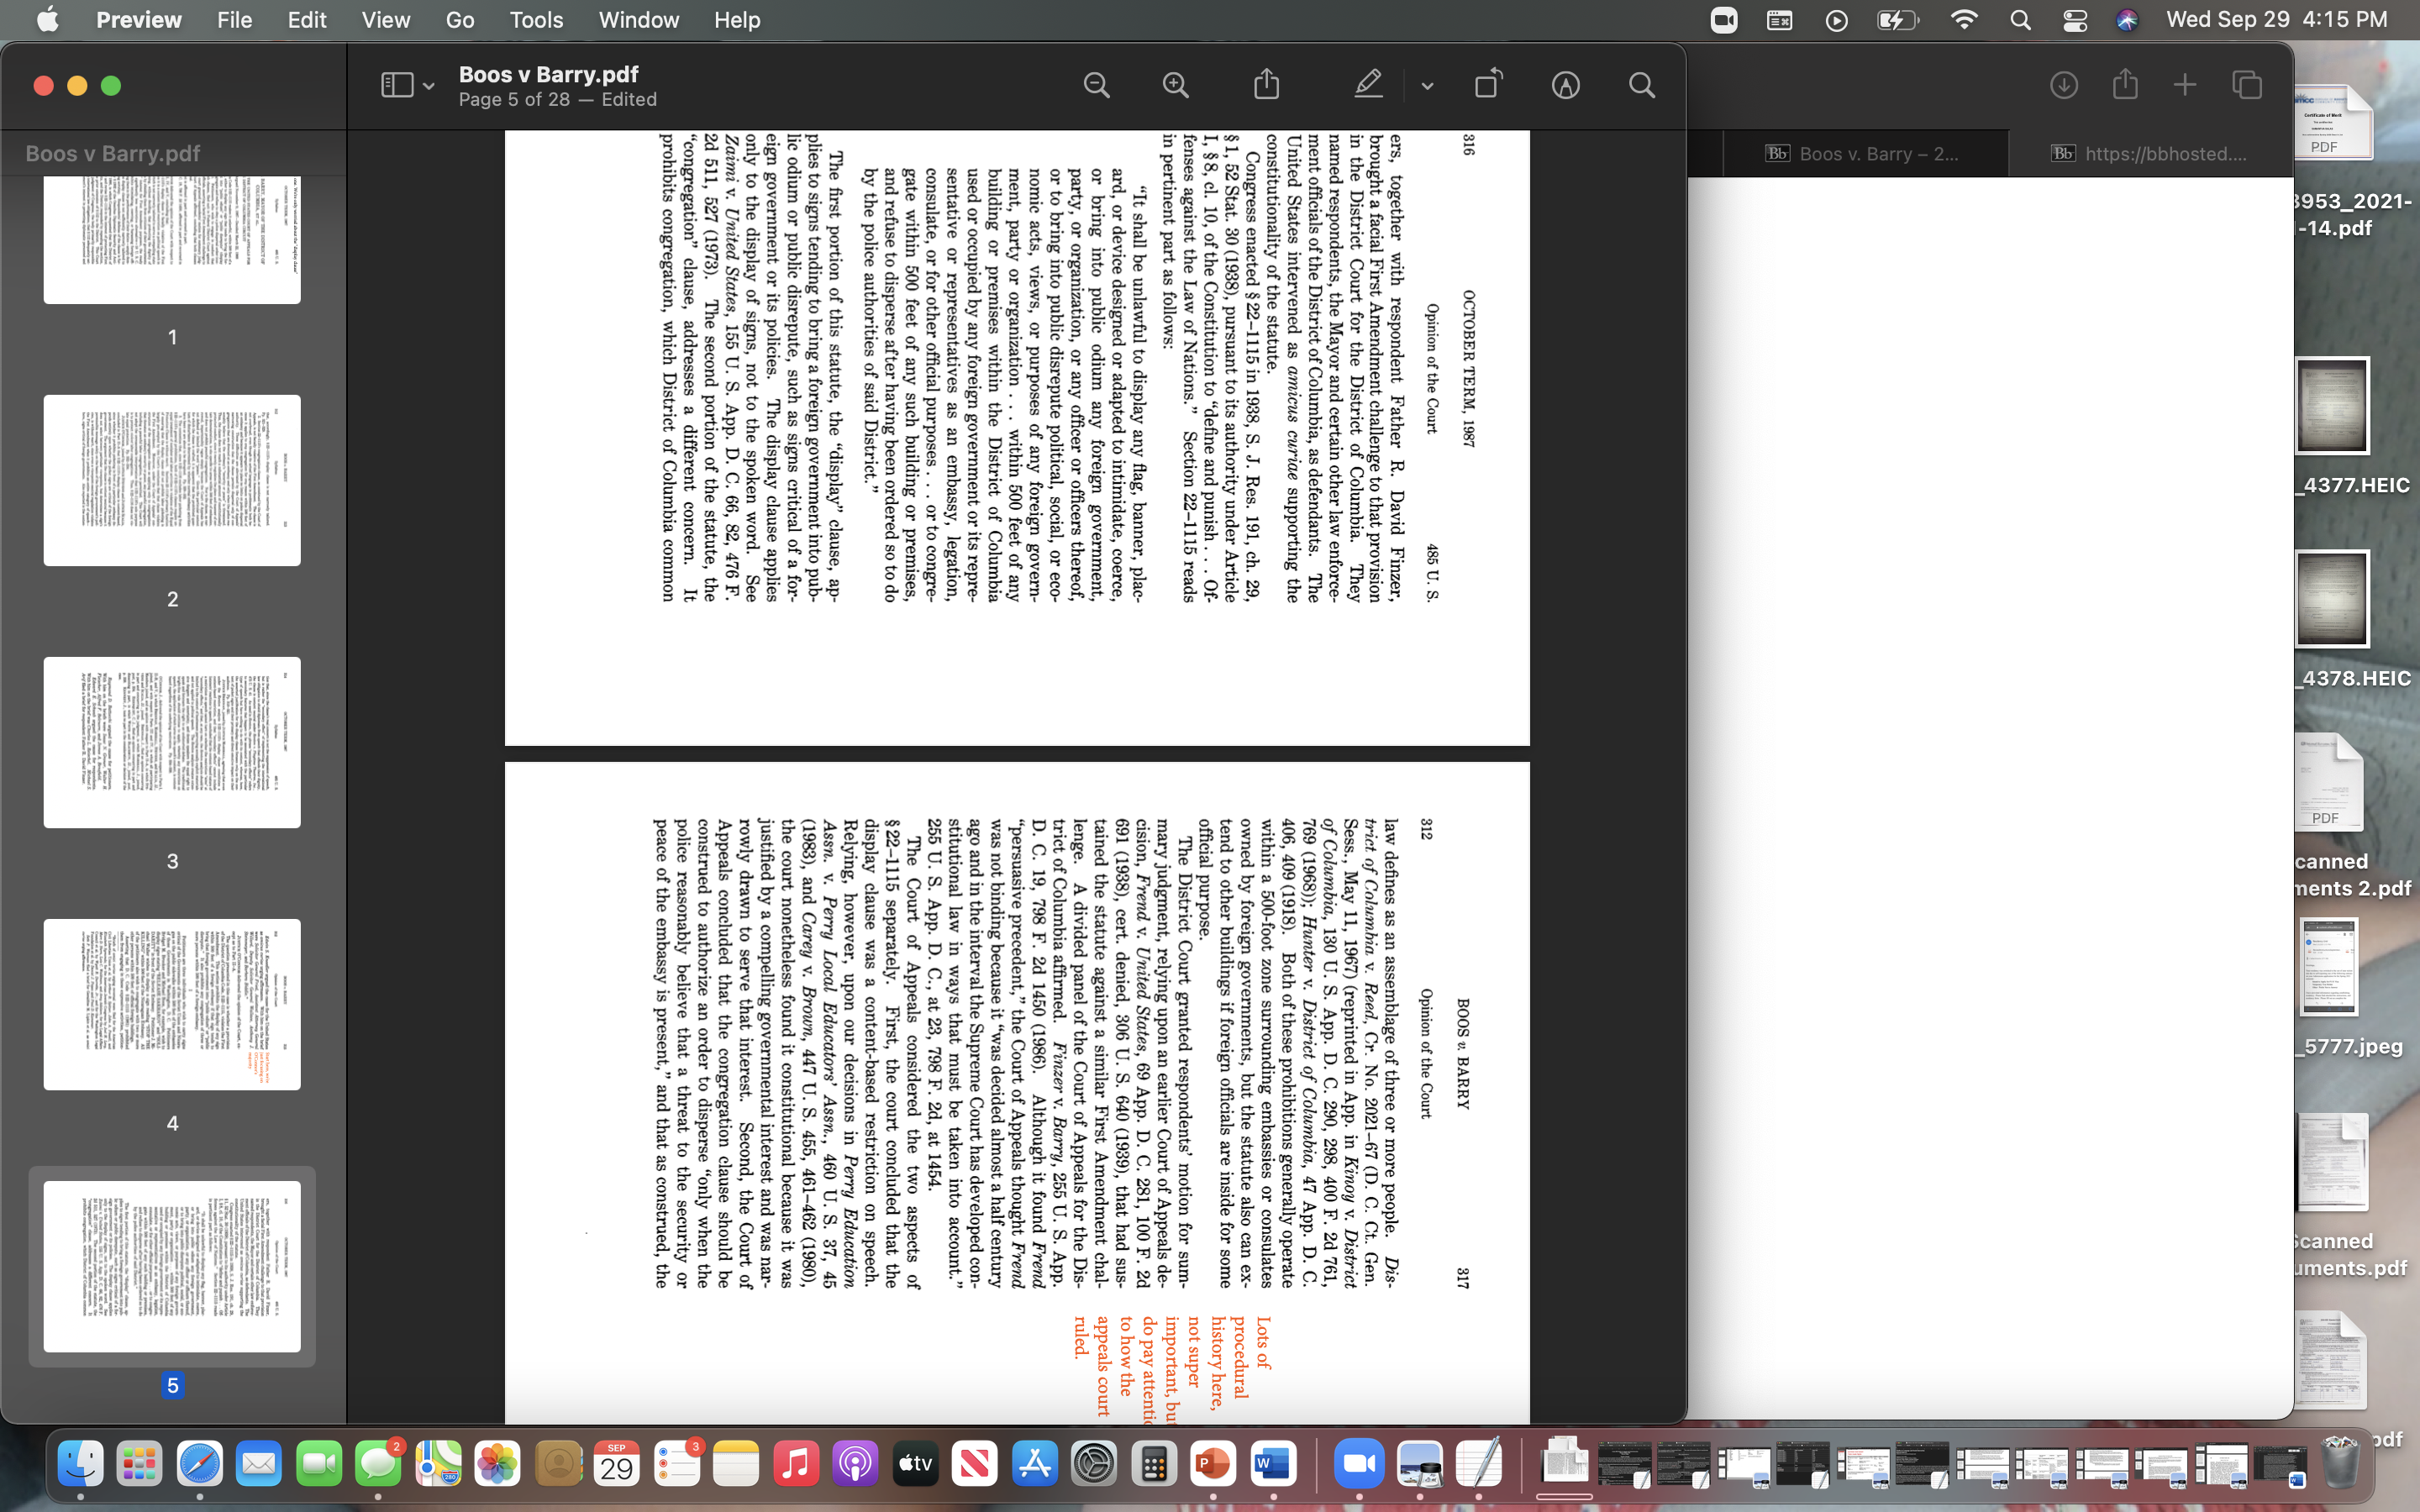Open the search field in Preview toolbar
2420x1512 pixels.
pos(1641,85)
